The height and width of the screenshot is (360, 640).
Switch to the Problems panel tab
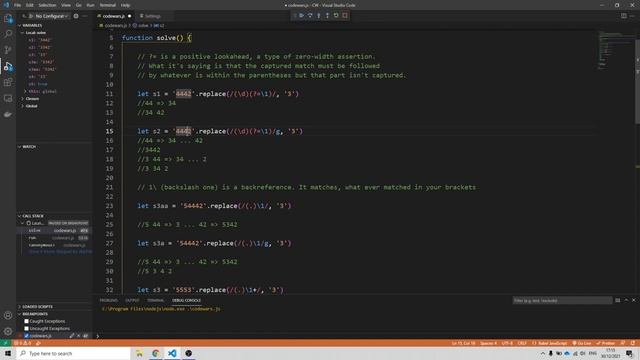coord(109,300)
